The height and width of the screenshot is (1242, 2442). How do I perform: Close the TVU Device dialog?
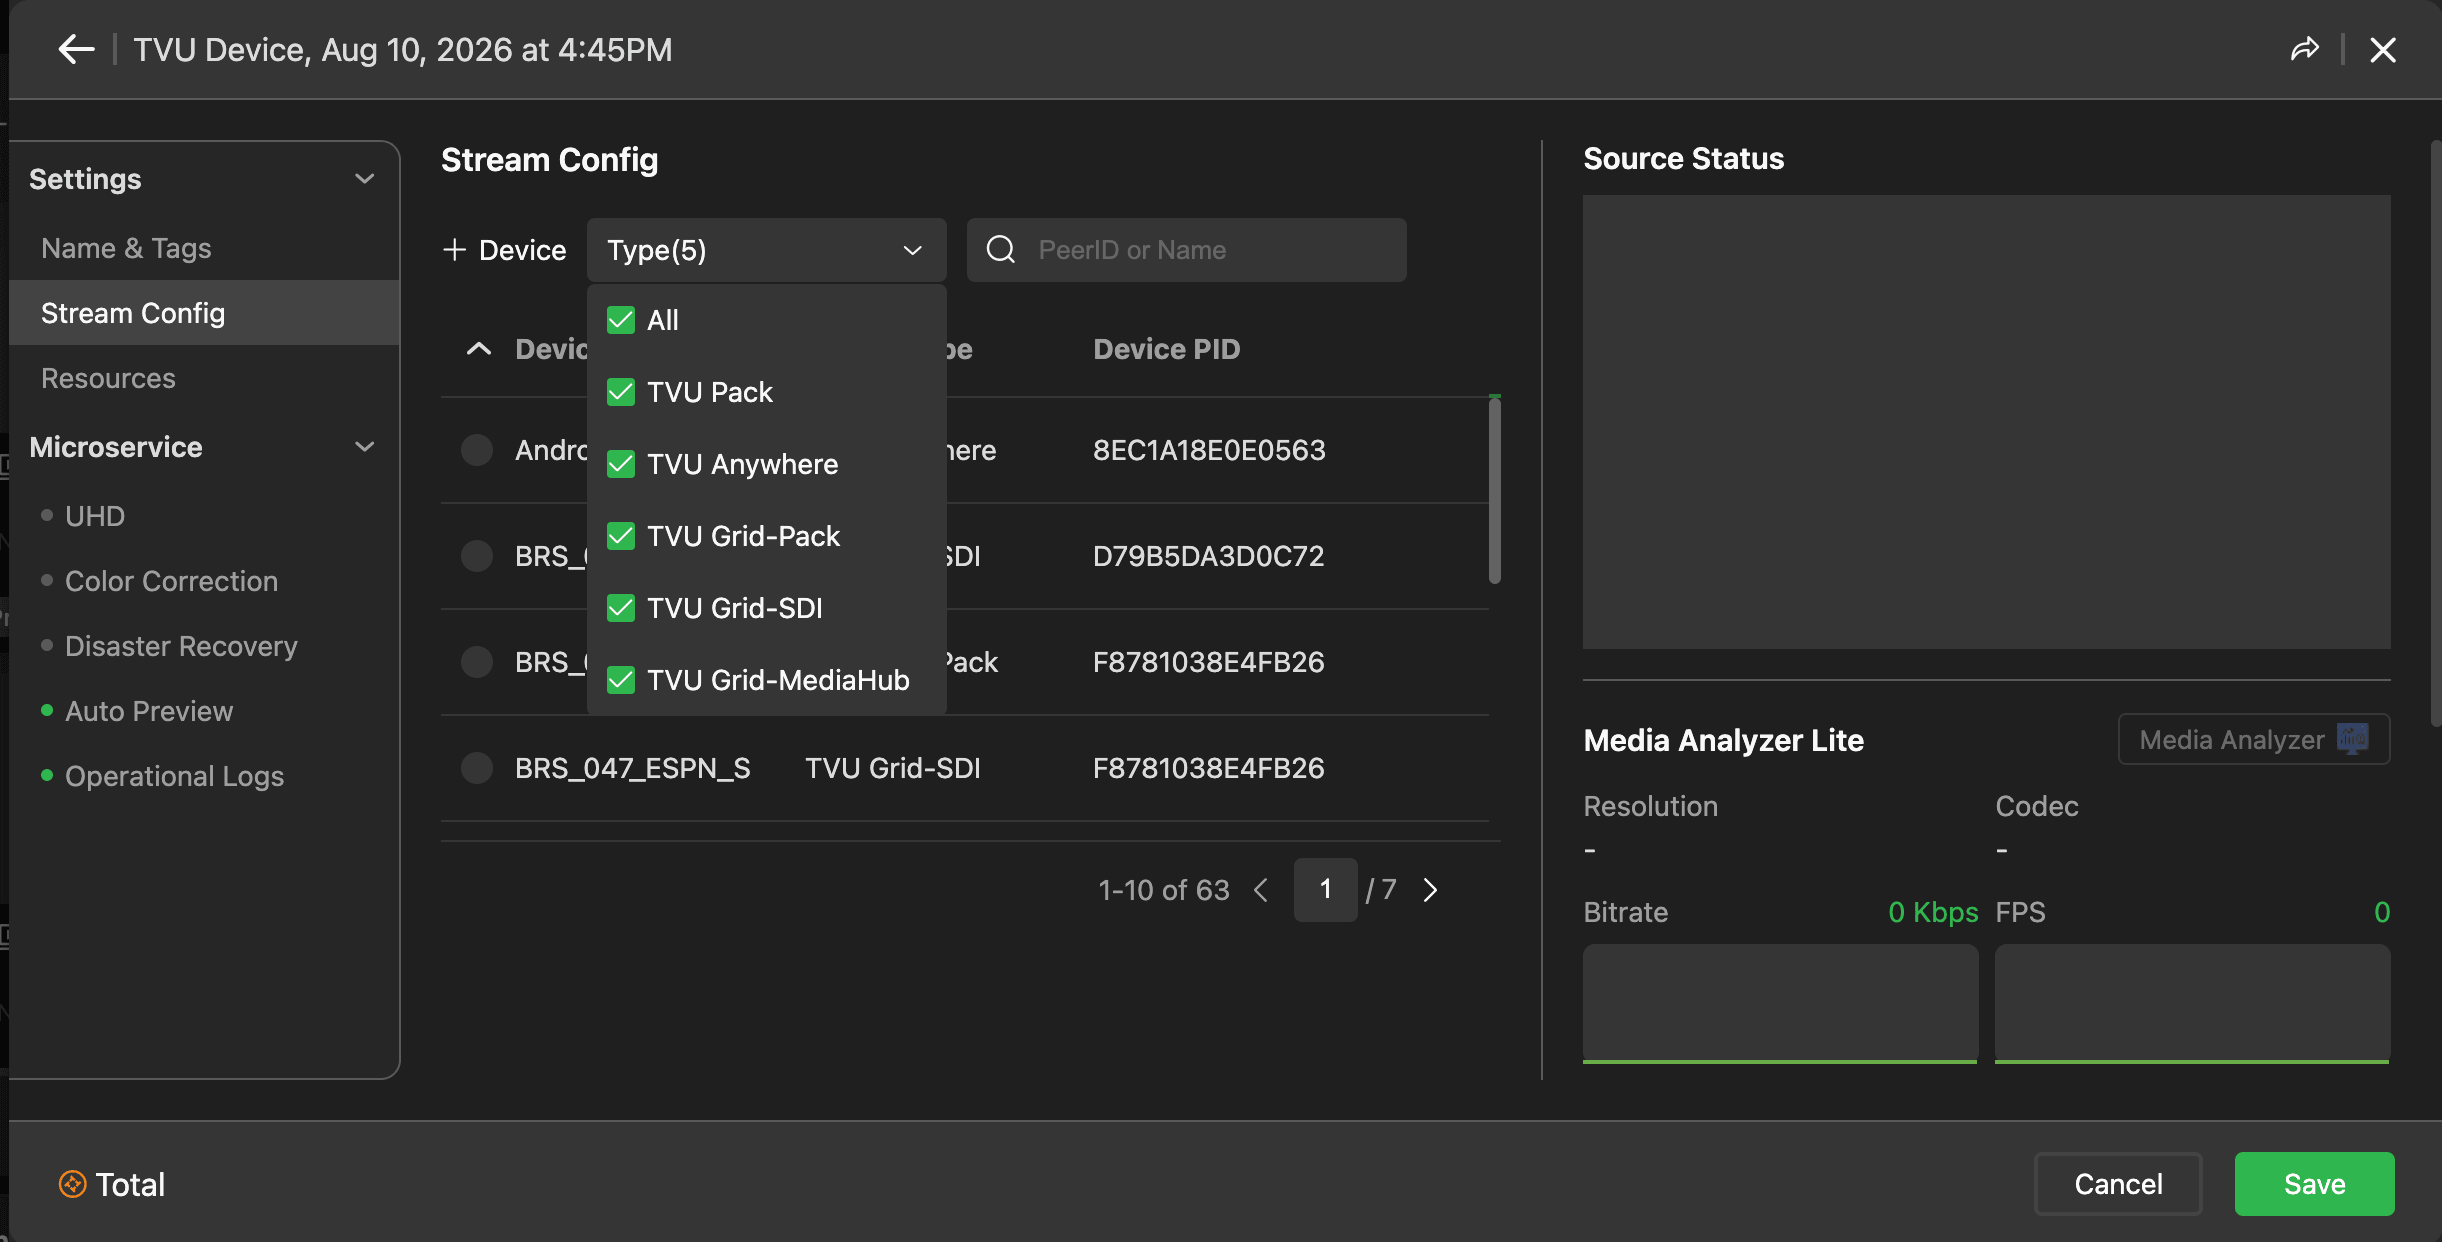[2383, 50]
